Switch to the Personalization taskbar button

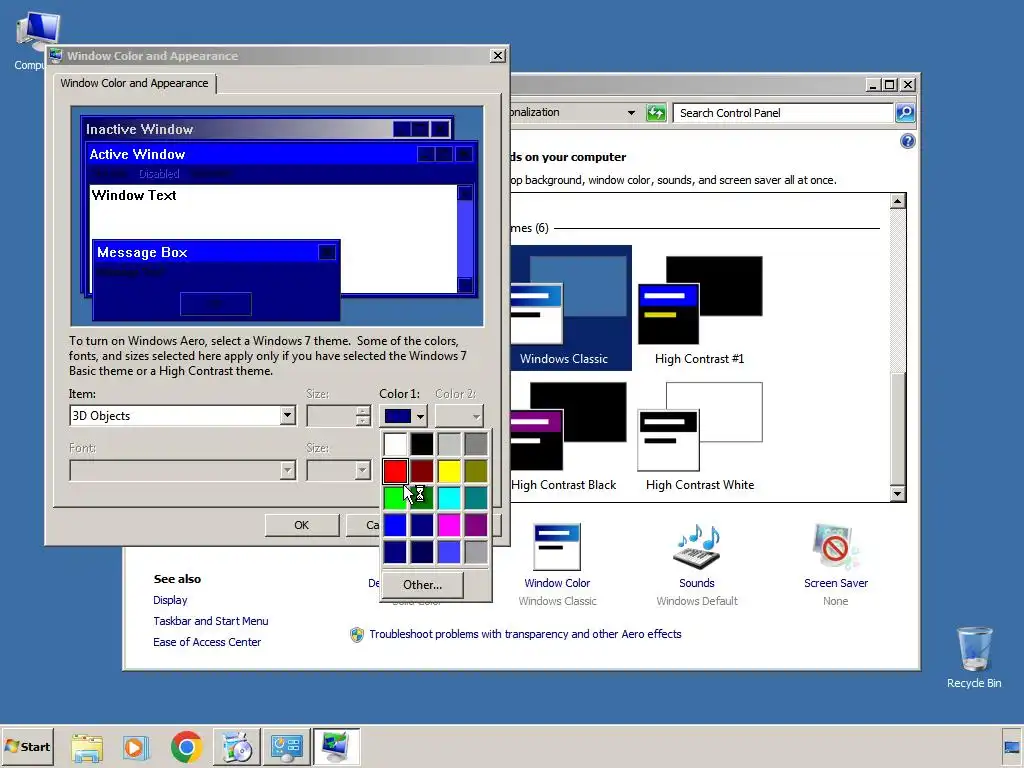[336, 747]
